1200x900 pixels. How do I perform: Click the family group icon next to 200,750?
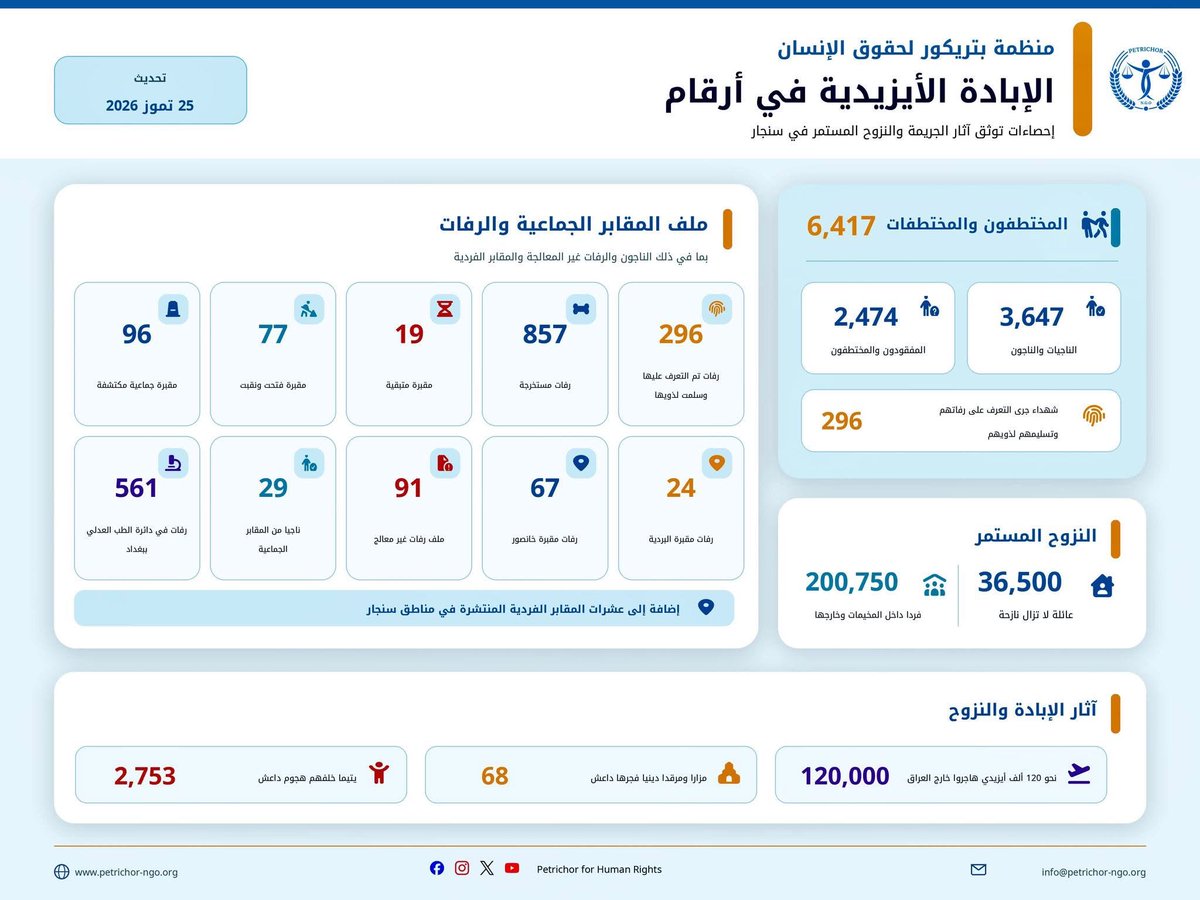tap(934, 586)
